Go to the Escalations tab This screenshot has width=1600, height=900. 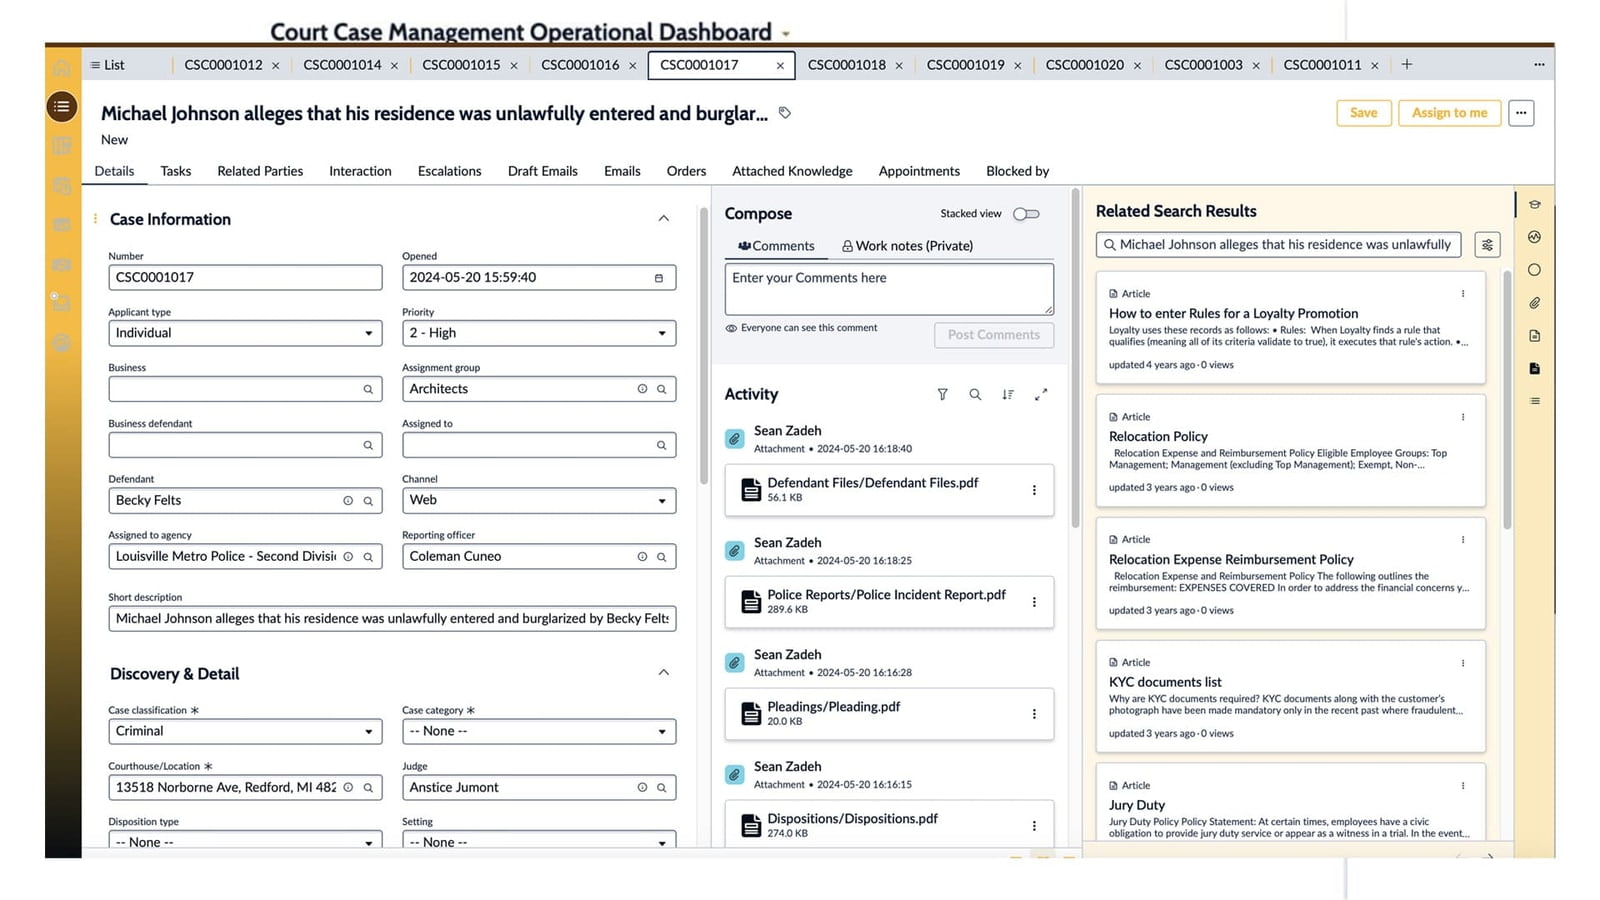pos(450,171)
